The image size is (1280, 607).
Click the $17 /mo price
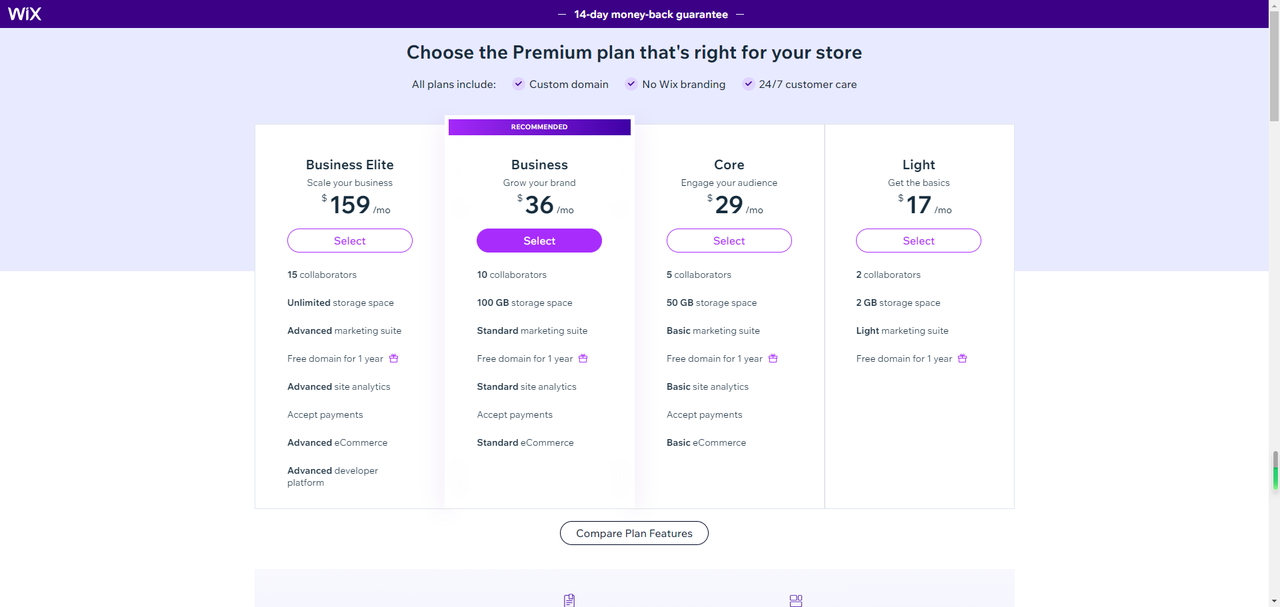[x=925, y=205]
